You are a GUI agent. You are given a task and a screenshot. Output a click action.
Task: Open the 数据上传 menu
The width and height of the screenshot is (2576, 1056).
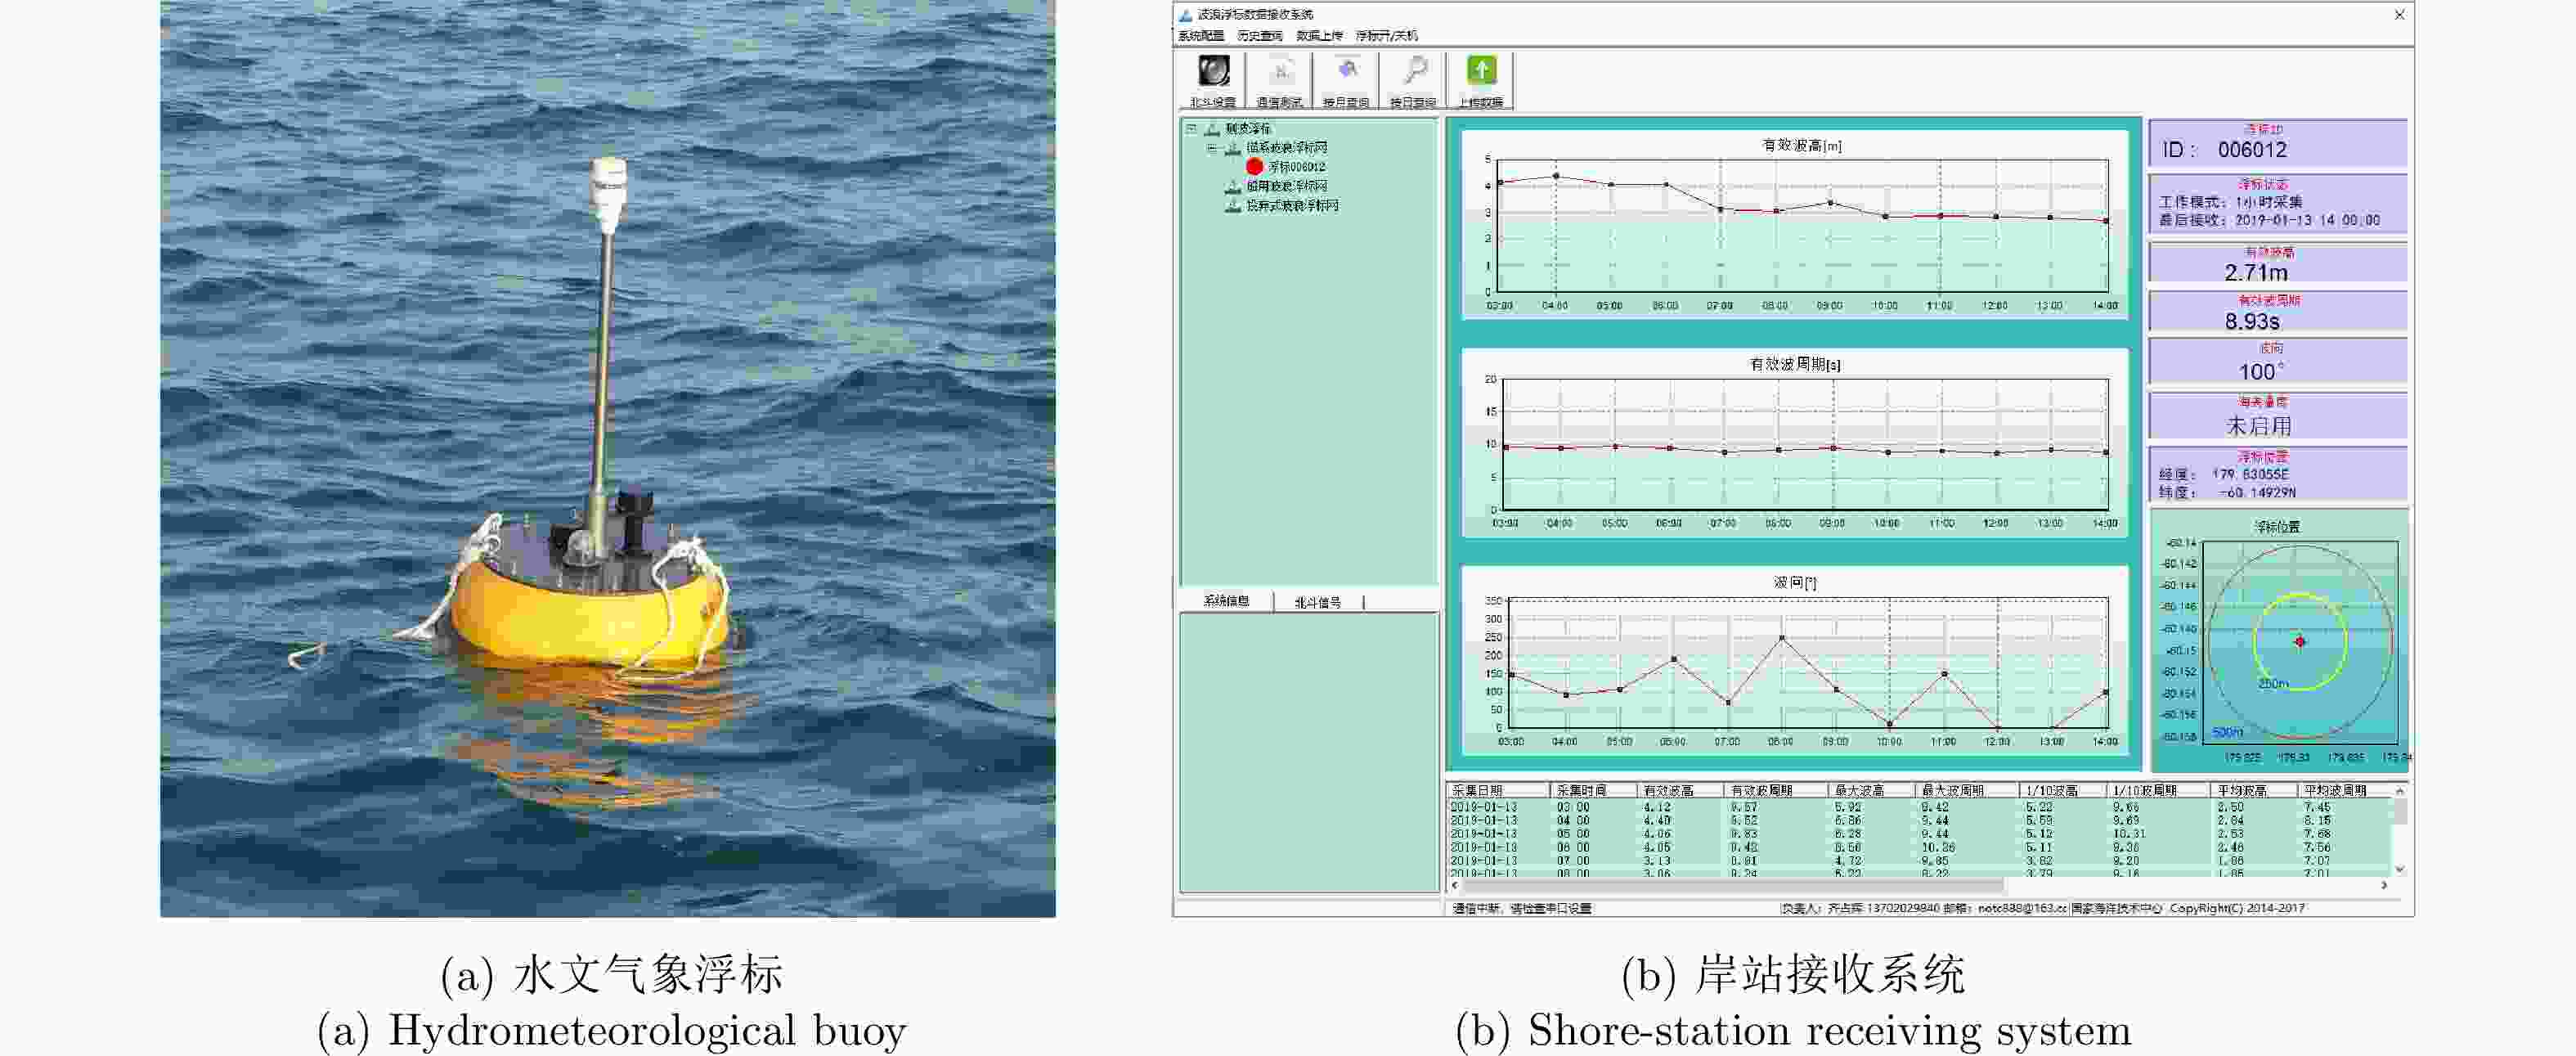[x=1319, y=36]
